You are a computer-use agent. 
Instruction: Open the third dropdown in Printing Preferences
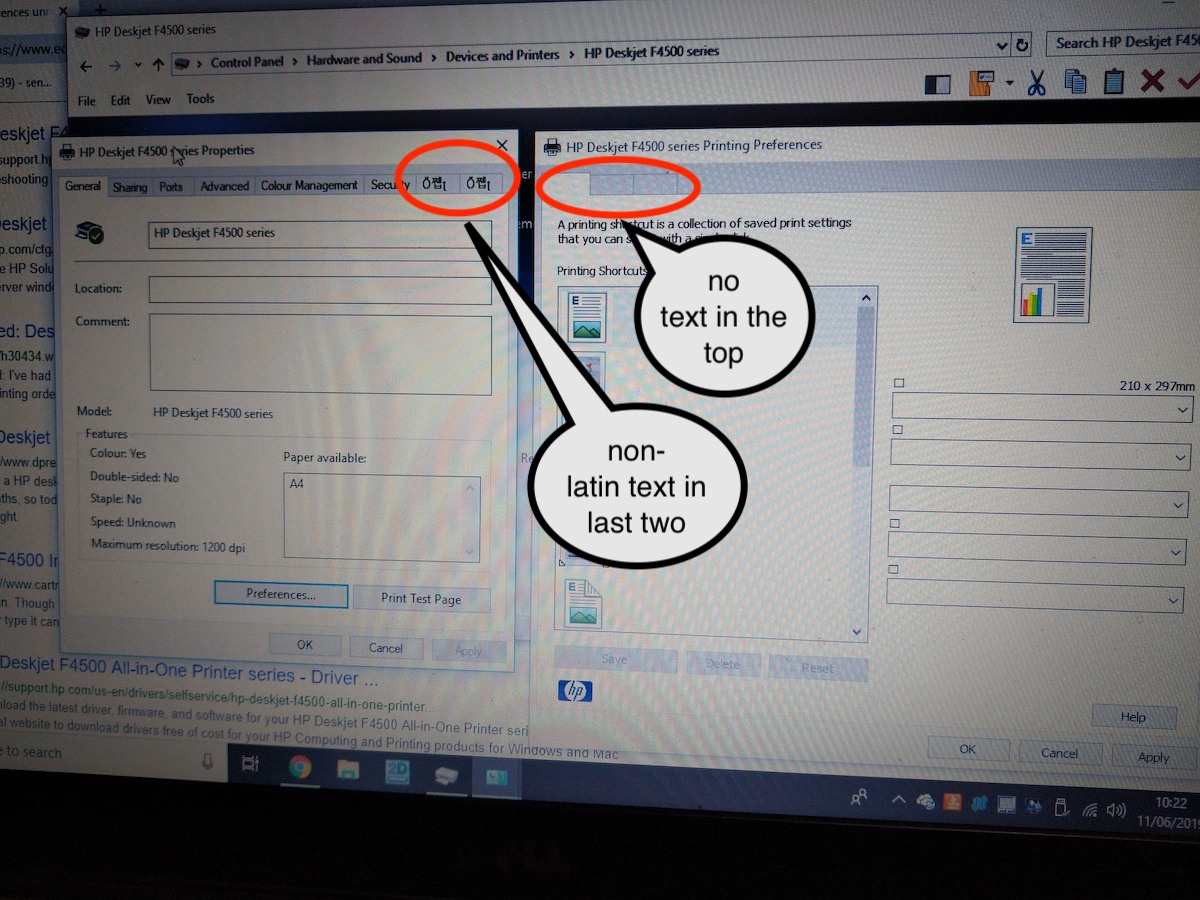(1038, 502)
